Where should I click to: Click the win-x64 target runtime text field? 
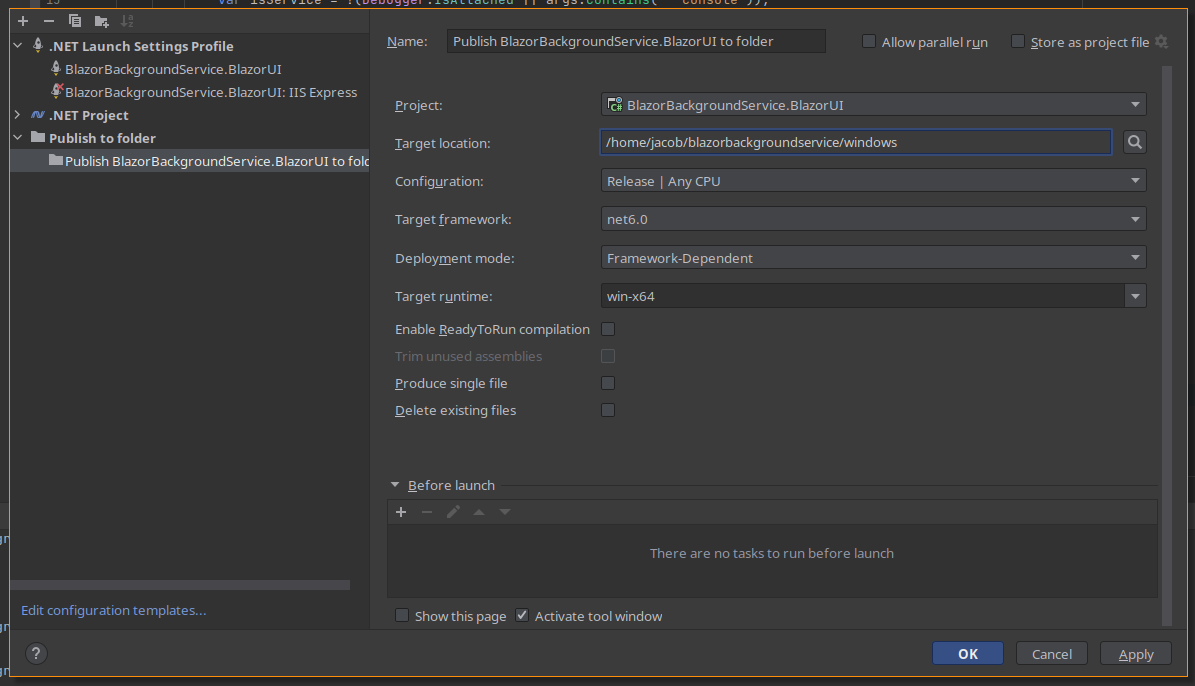click(863, 296)
